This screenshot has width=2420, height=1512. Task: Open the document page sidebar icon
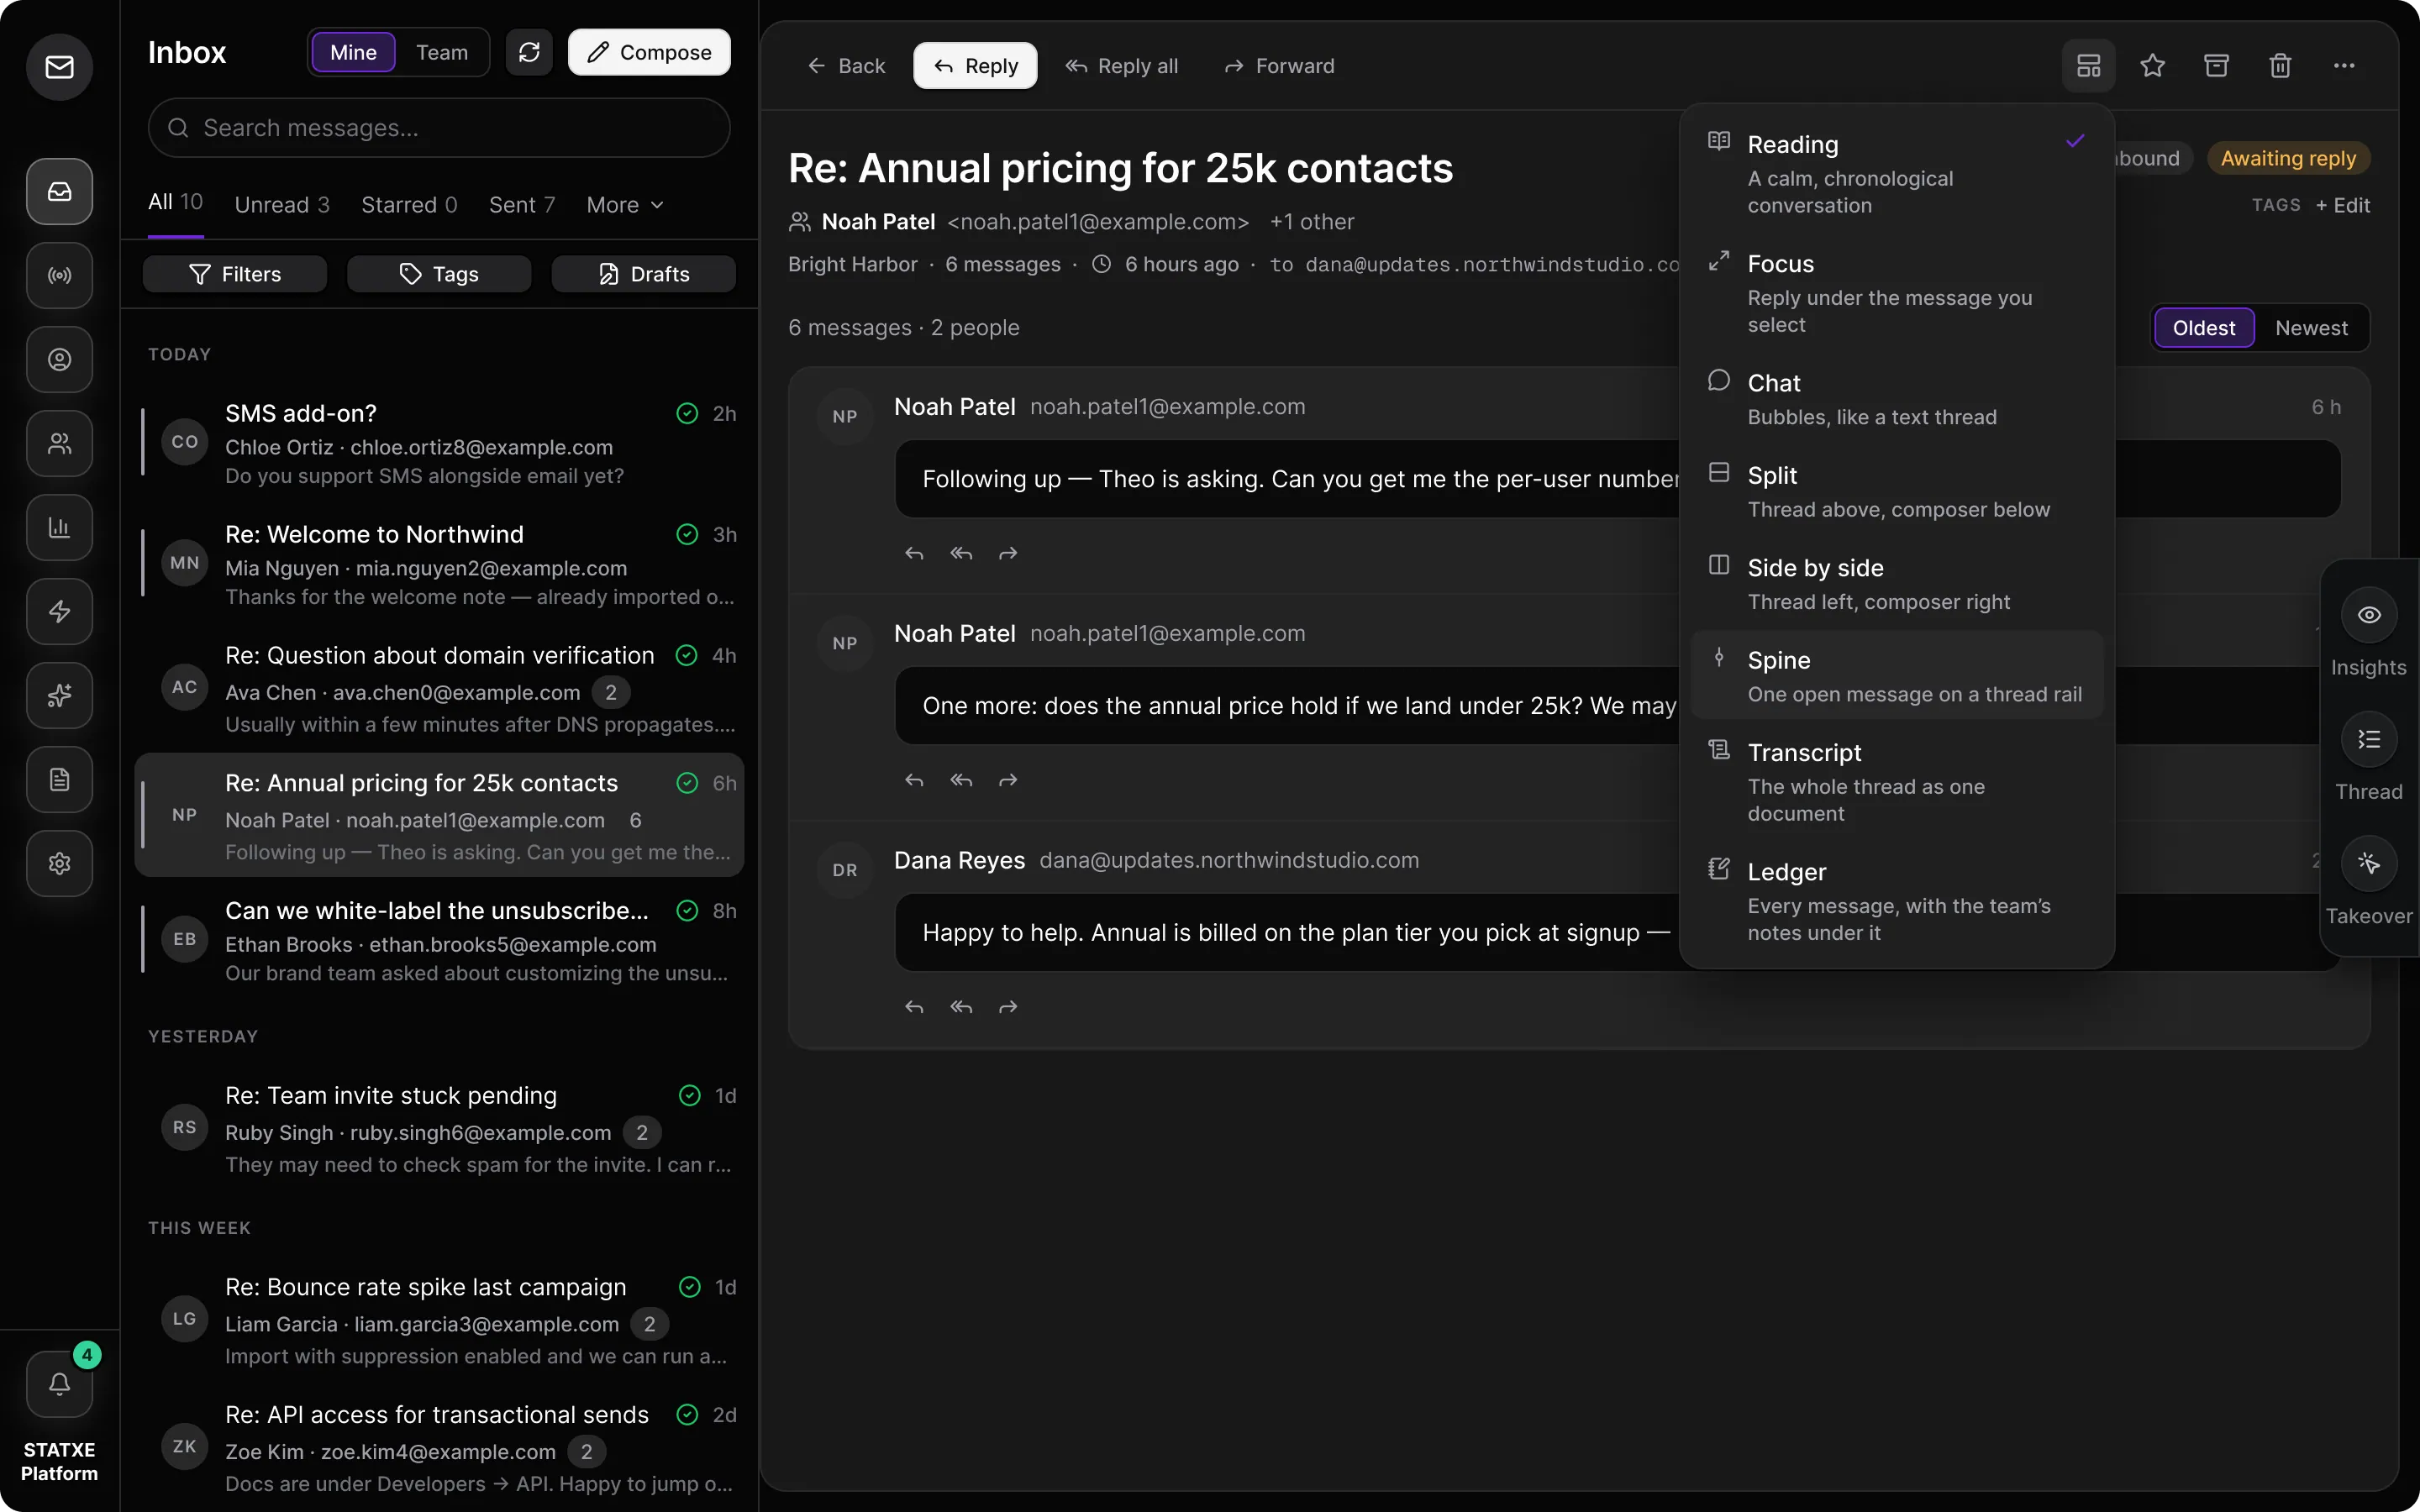pyautogui.click(x=59, y=779)
